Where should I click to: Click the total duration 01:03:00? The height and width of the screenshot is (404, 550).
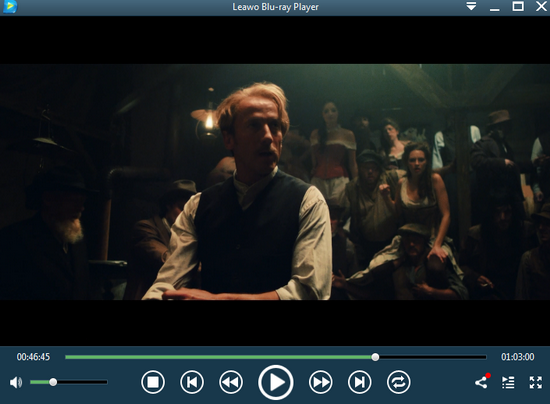(x=517, y=357)
